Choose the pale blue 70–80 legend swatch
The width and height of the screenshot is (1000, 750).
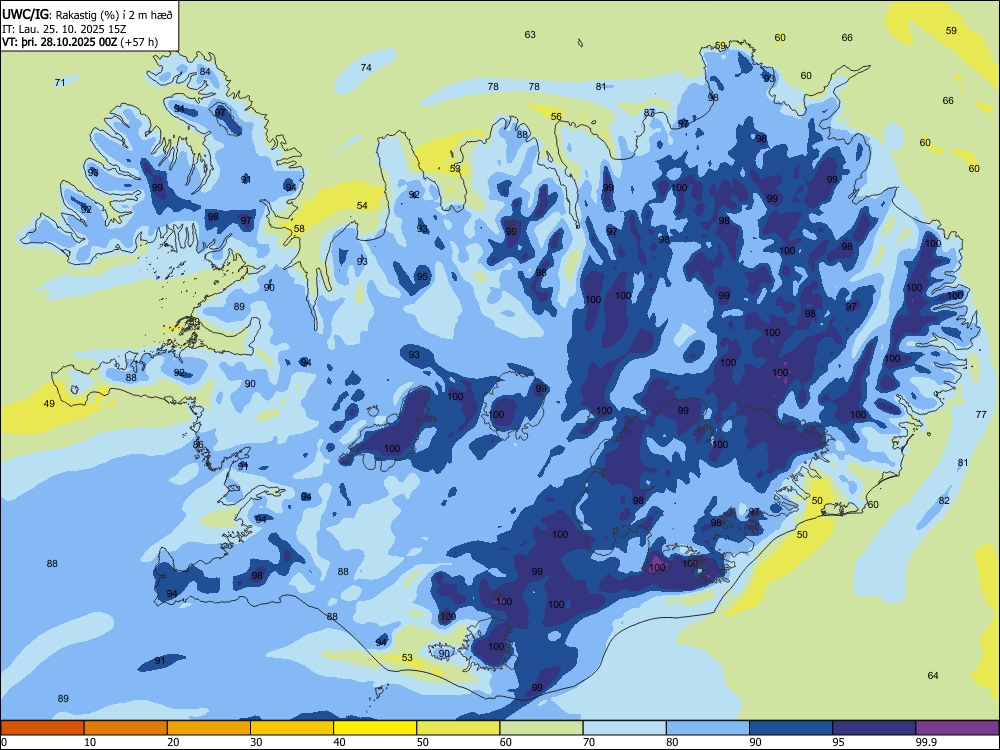point(624,728)
